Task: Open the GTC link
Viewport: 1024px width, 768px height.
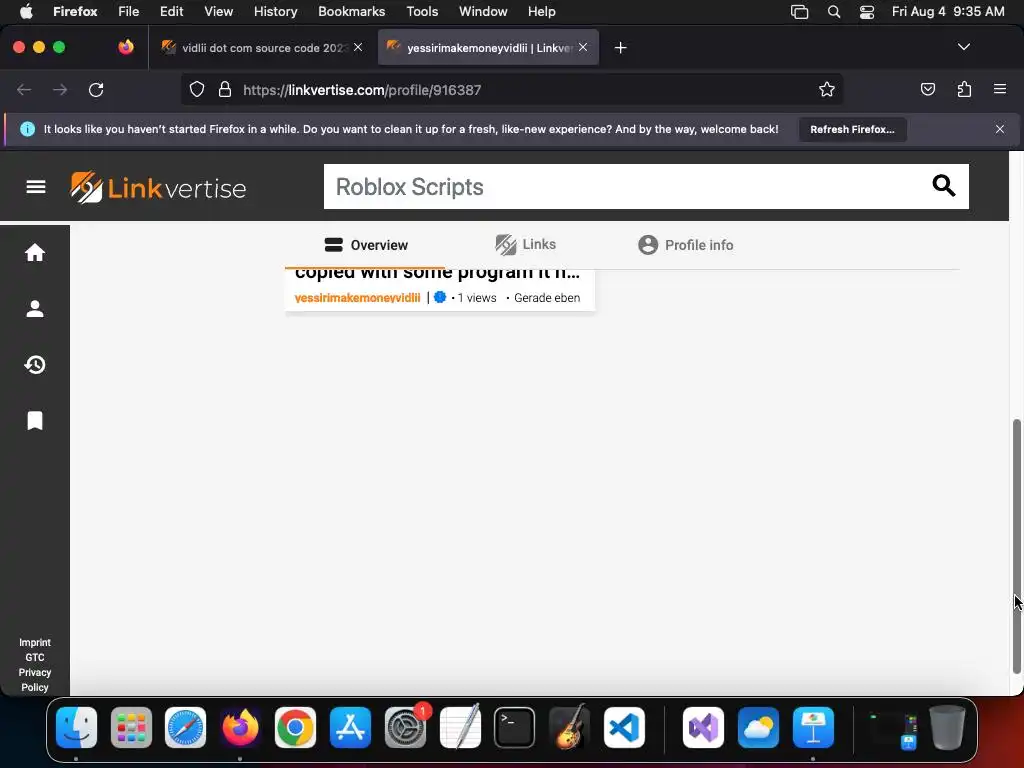Action: (x=35, y=658)
